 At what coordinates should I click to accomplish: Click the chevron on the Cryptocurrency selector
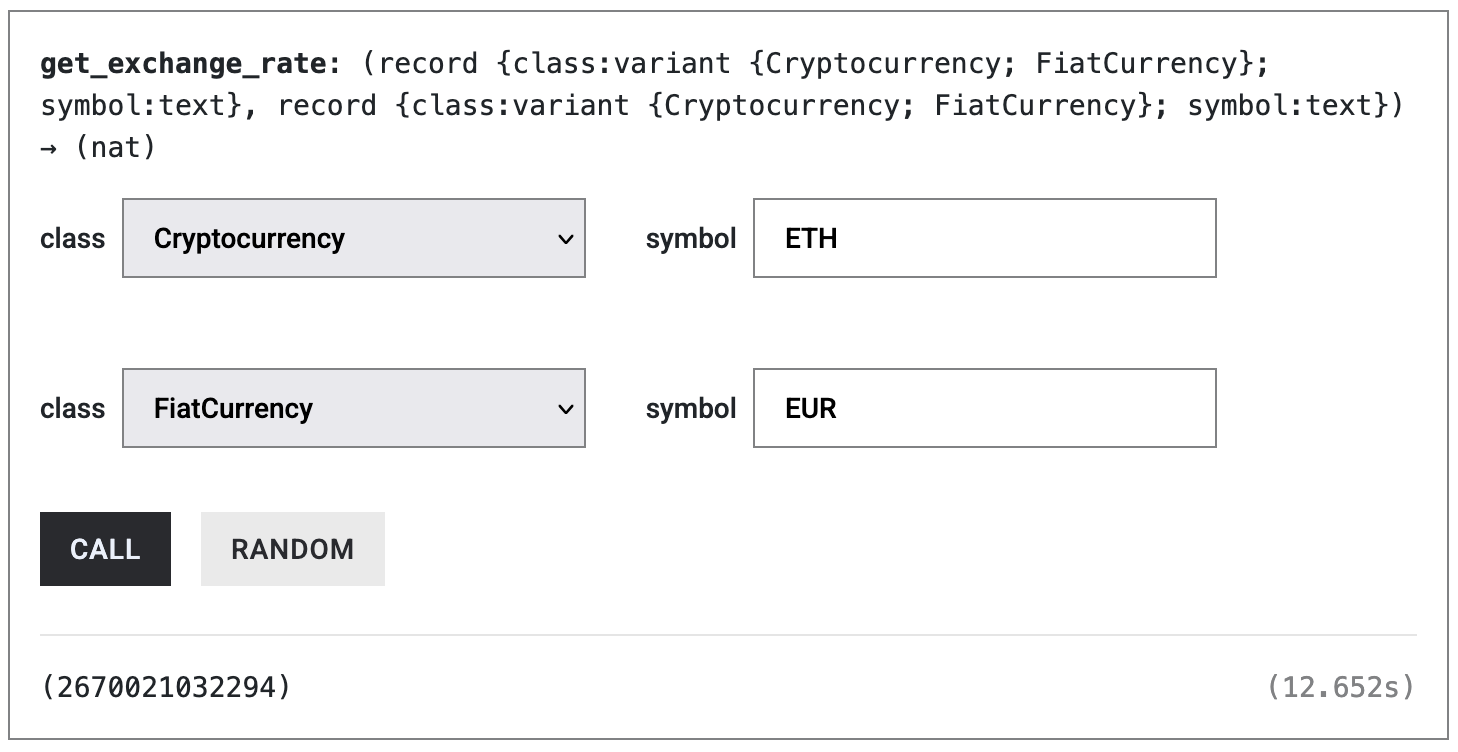pos(566,238)
